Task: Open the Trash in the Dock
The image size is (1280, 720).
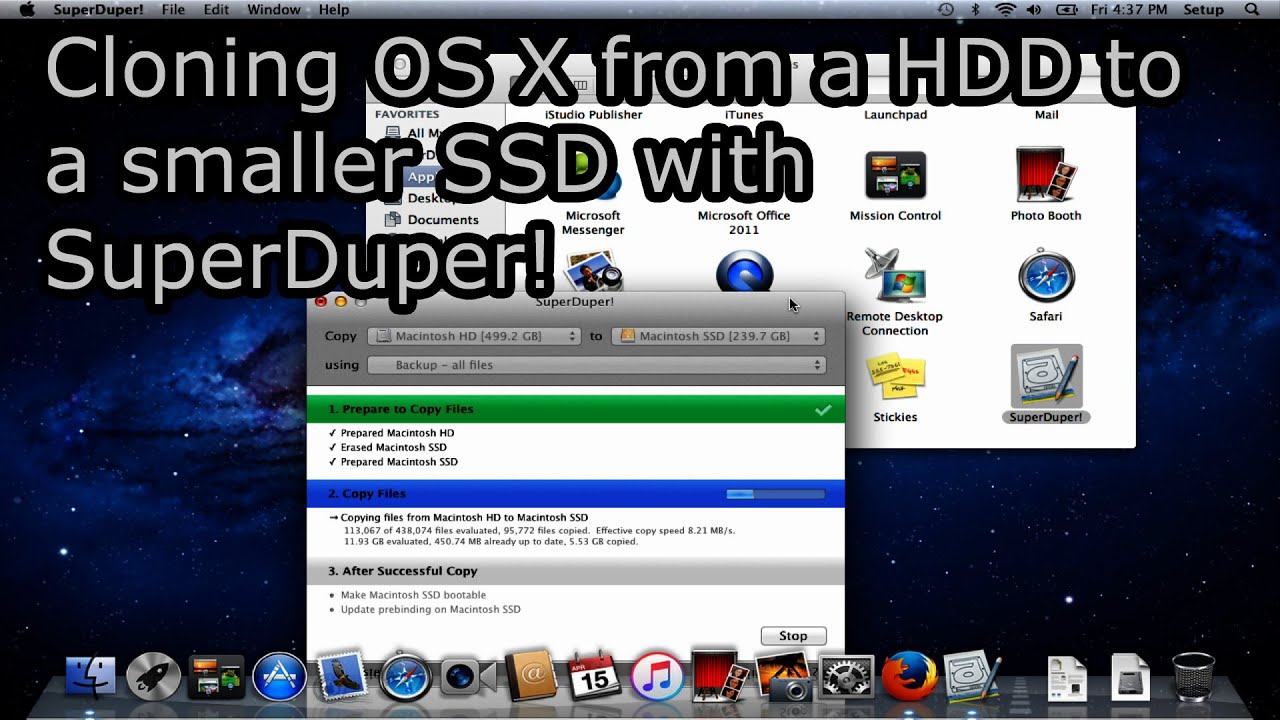Action: 1192,678
